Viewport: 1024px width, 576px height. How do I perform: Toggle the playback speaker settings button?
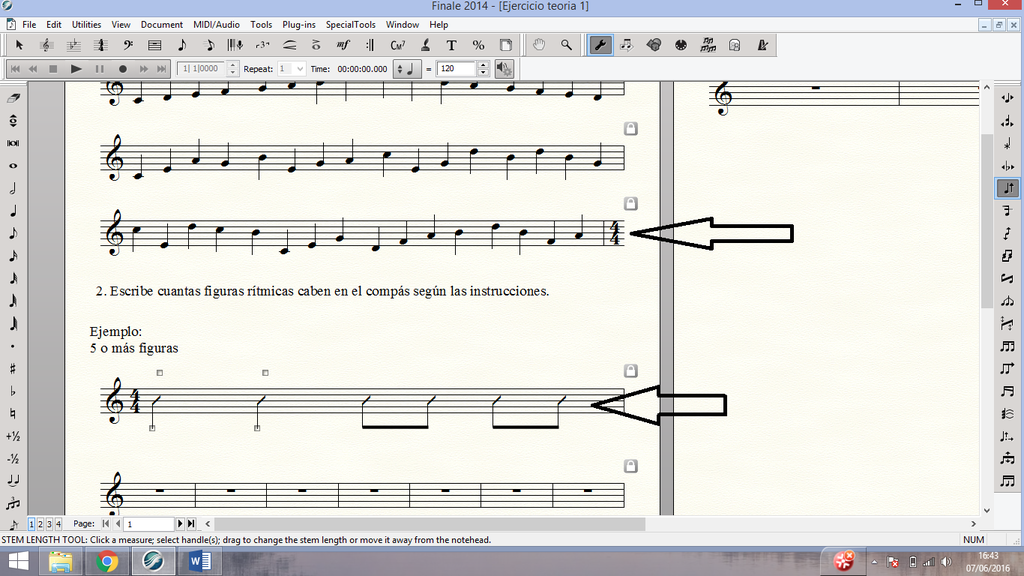(504, 69)
